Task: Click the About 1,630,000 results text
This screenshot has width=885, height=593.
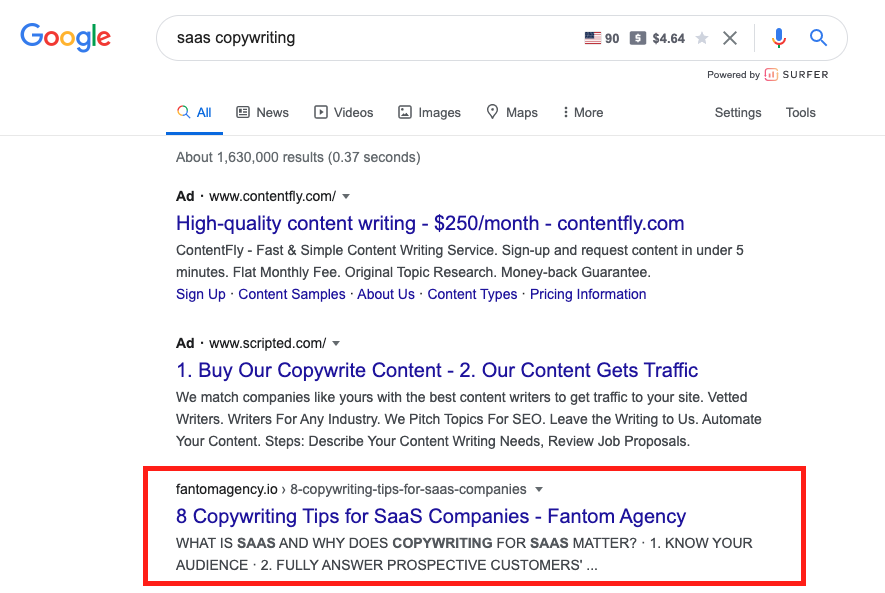Action: click(x=298, y=157)
